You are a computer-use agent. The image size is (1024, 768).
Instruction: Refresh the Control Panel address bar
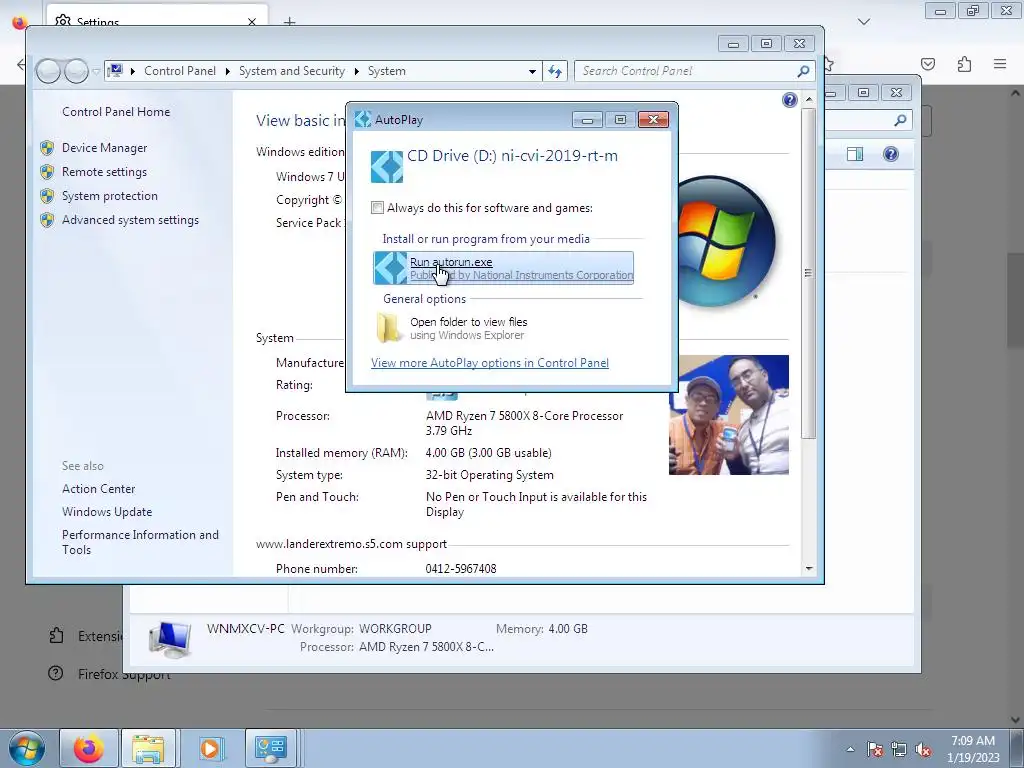[554, 71]
